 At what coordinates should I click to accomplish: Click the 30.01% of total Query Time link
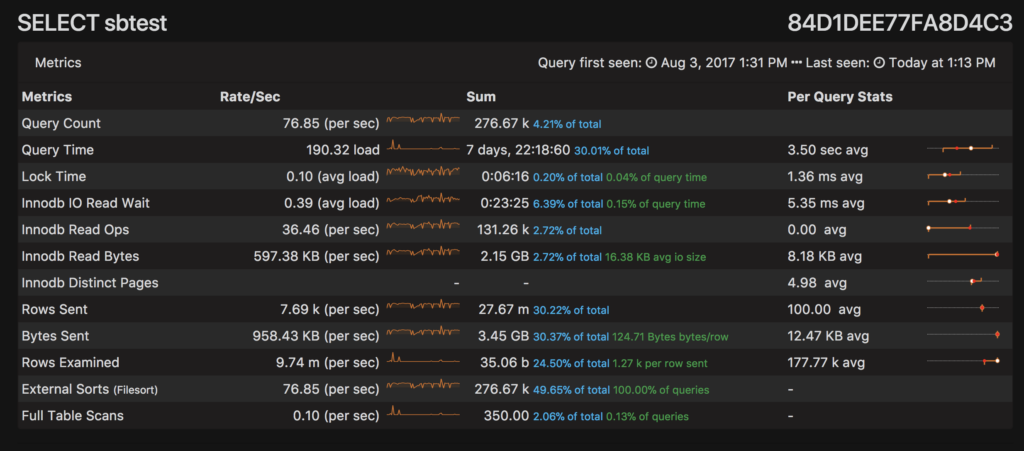[611, 151]
